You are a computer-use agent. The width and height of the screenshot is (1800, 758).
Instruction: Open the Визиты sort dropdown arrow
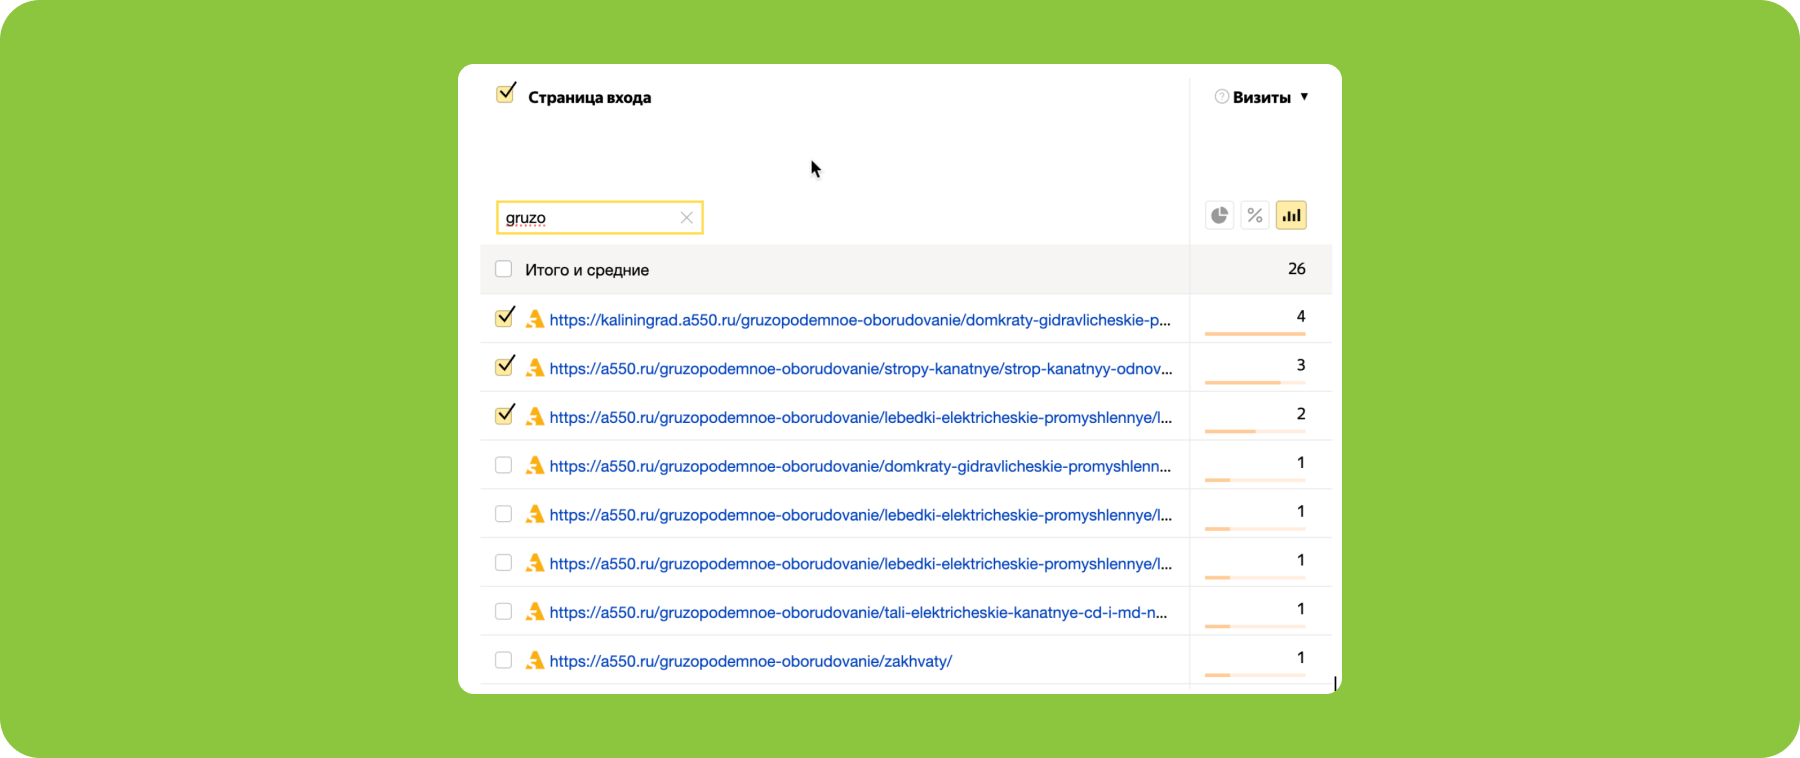[x=1304, y=97]
